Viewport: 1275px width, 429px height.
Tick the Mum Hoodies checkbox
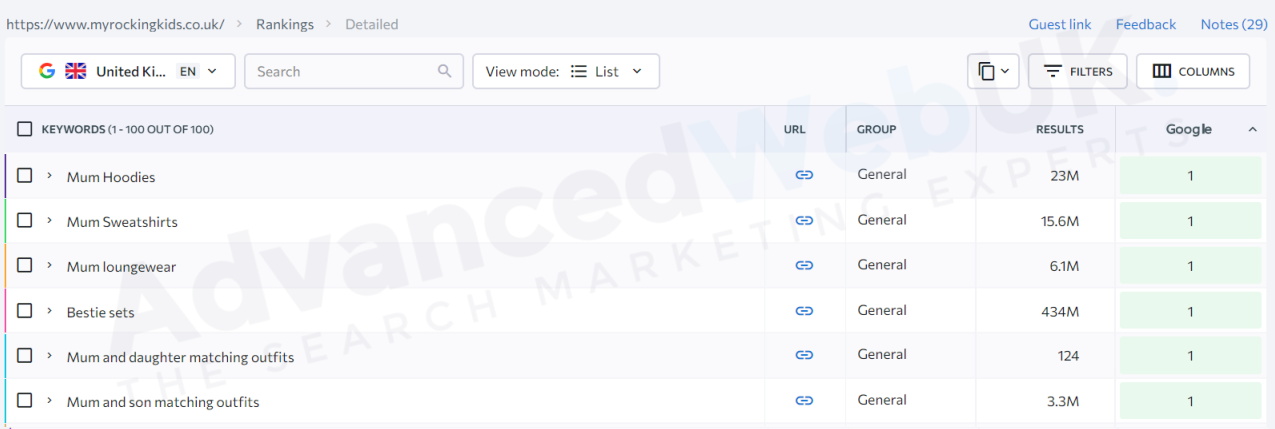[25, 175]
